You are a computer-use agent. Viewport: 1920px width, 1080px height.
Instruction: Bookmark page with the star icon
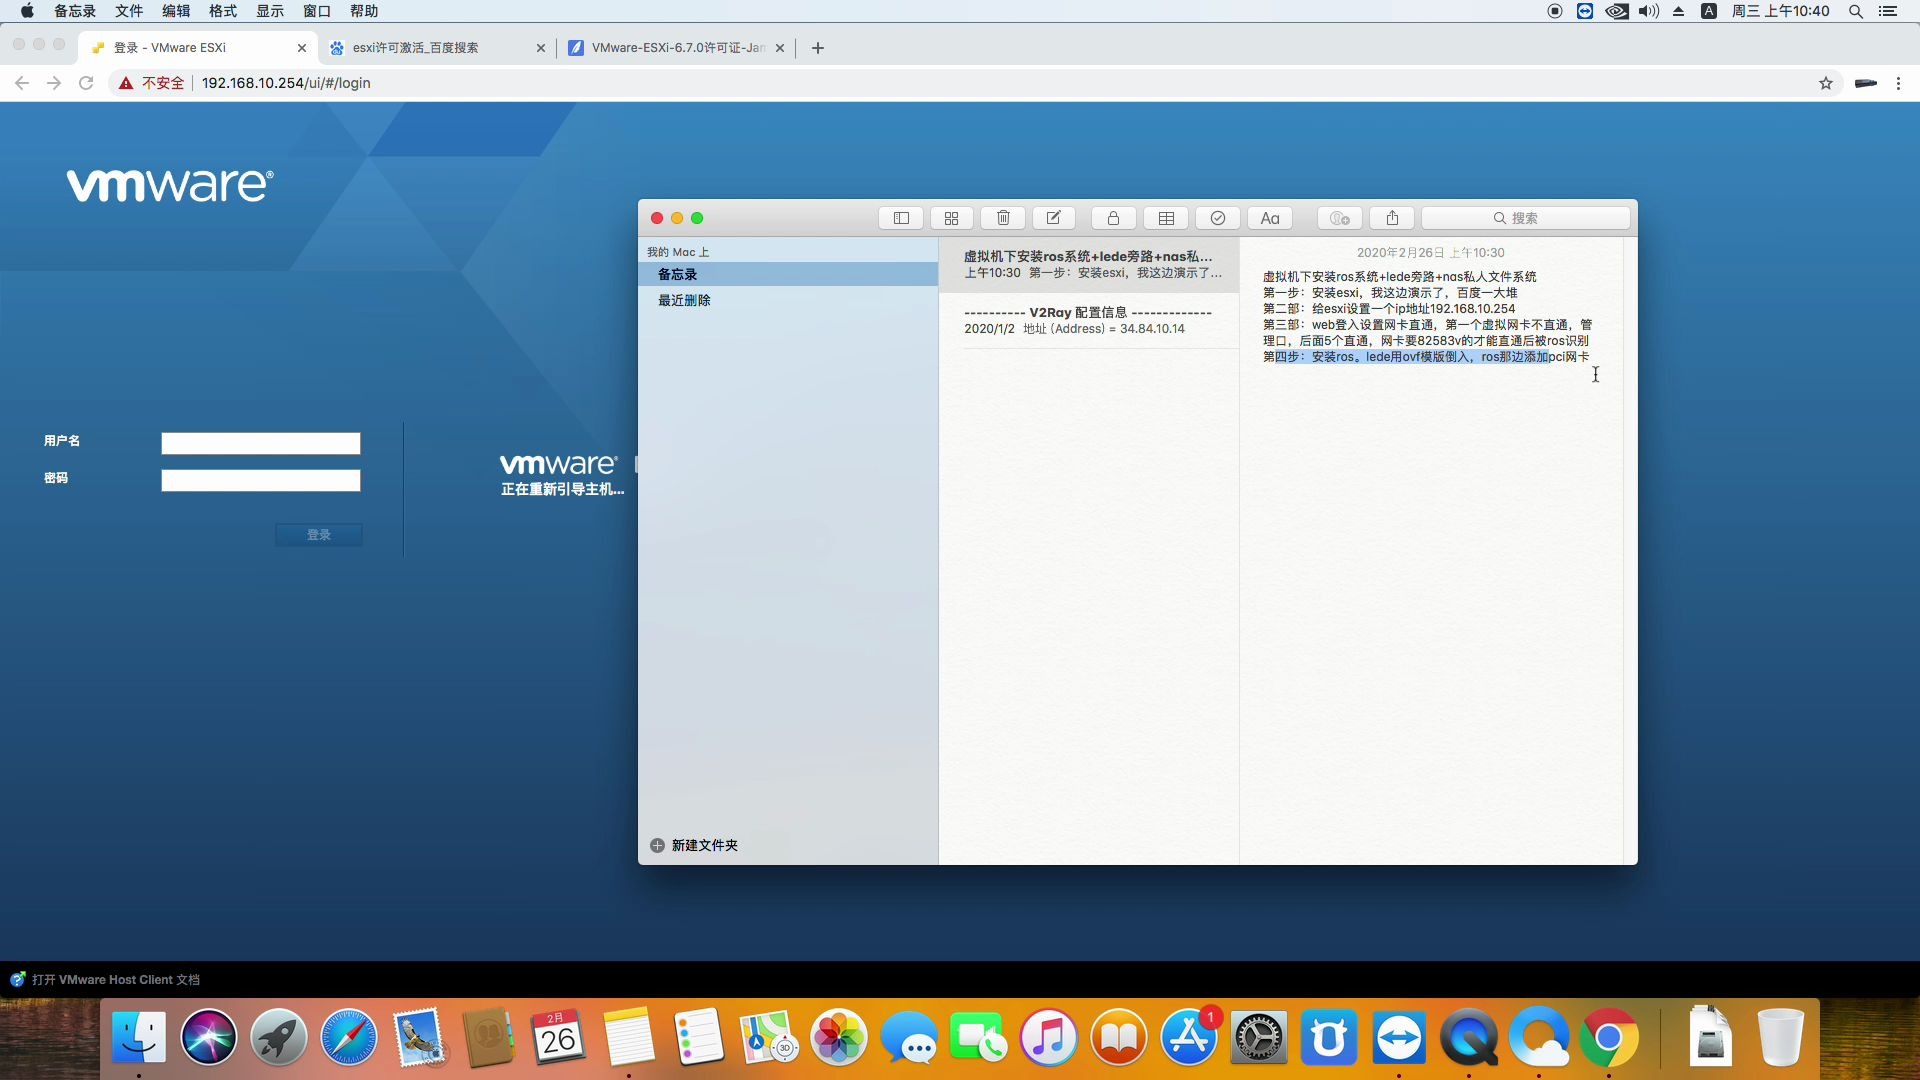point(1826,83)
